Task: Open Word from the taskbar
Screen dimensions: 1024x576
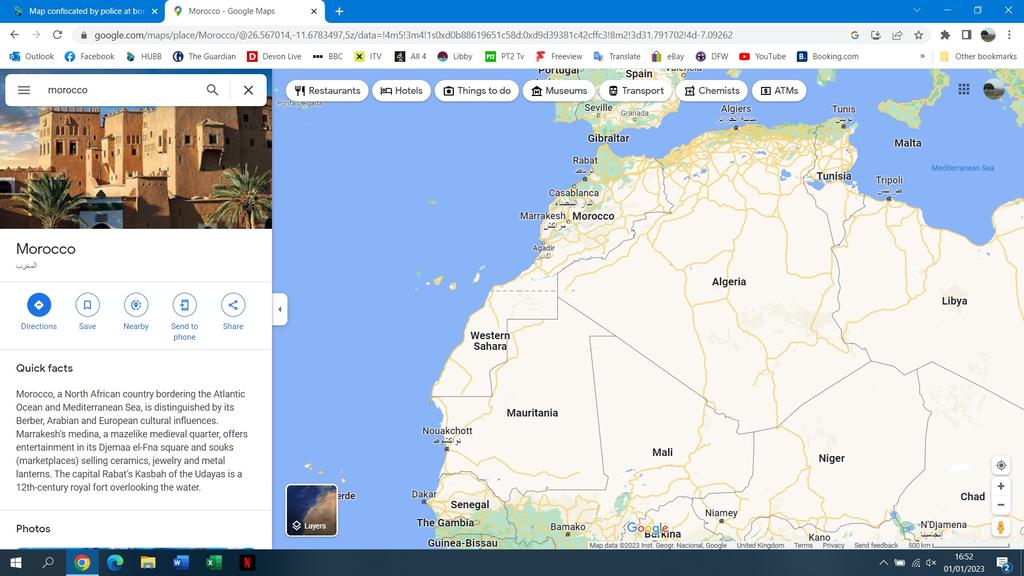Action: click(181, 562)
